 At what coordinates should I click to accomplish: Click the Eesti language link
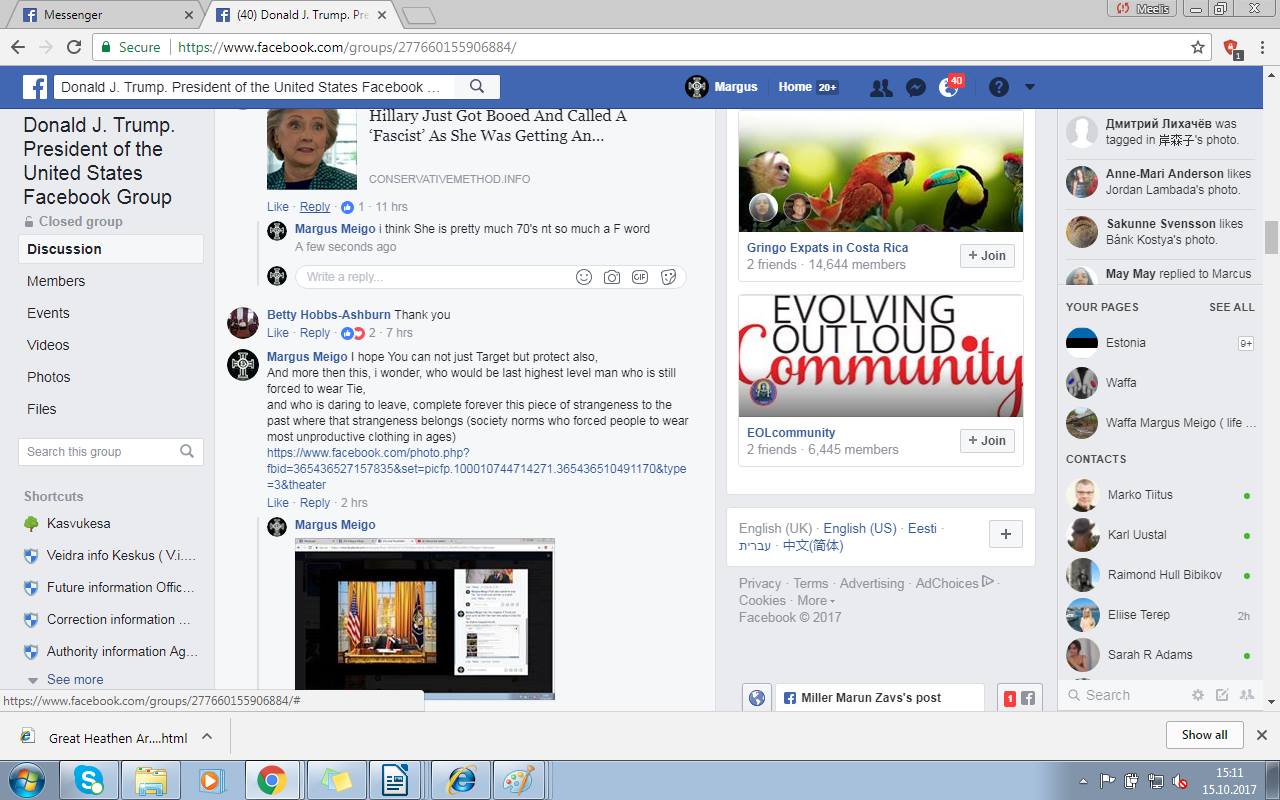[922, 529]
